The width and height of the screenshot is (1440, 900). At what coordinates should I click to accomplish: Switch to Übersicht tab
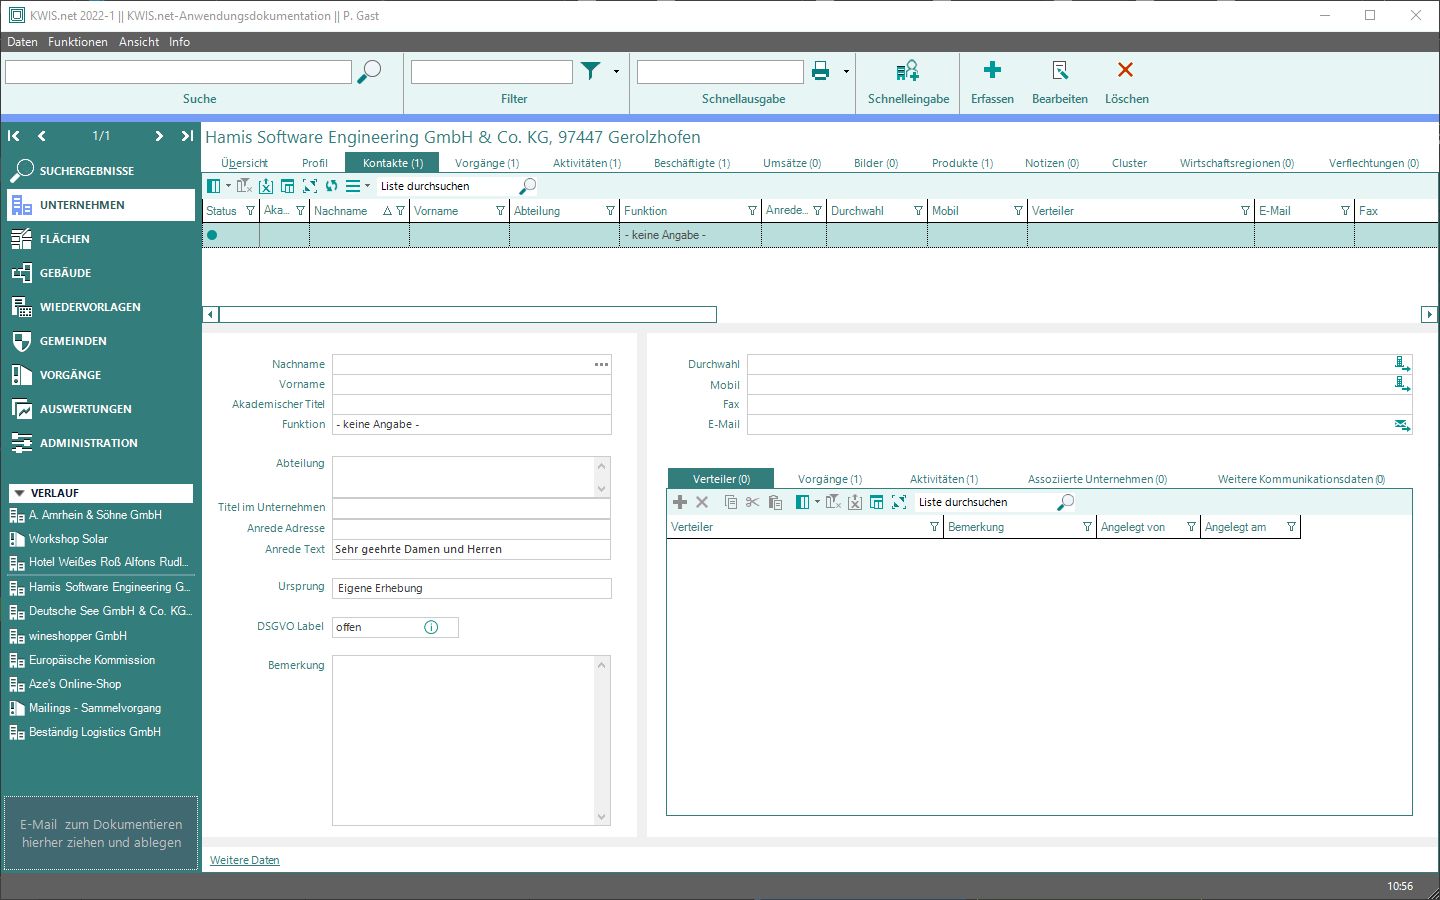[244, 163]
